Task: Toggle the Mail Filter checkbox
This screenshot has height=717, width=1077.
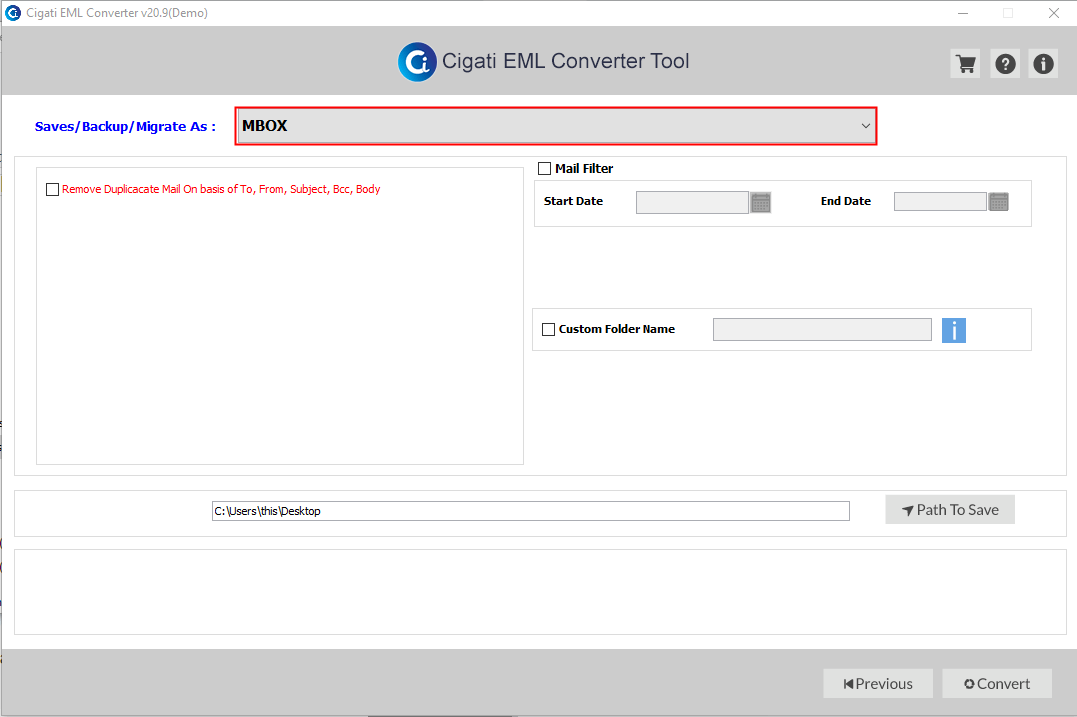Action: coord(545,168)
